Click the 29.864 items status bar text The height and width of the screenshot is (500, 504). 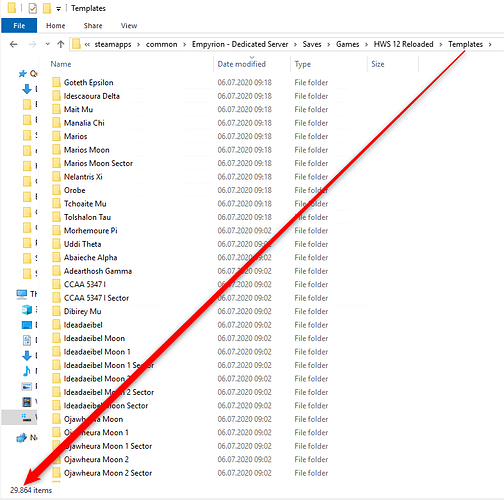pos(31,490)
